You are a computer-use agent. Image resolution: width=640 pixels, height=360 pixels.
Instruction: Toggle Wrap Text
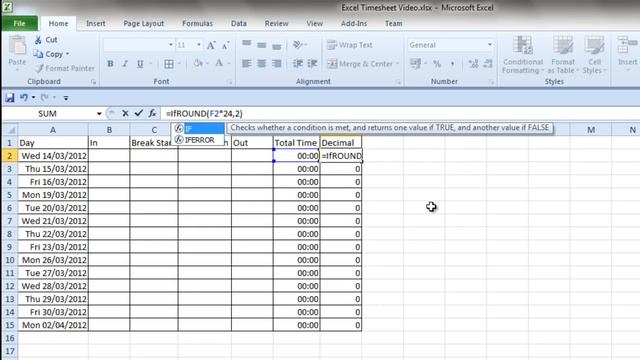click(350, 45)
